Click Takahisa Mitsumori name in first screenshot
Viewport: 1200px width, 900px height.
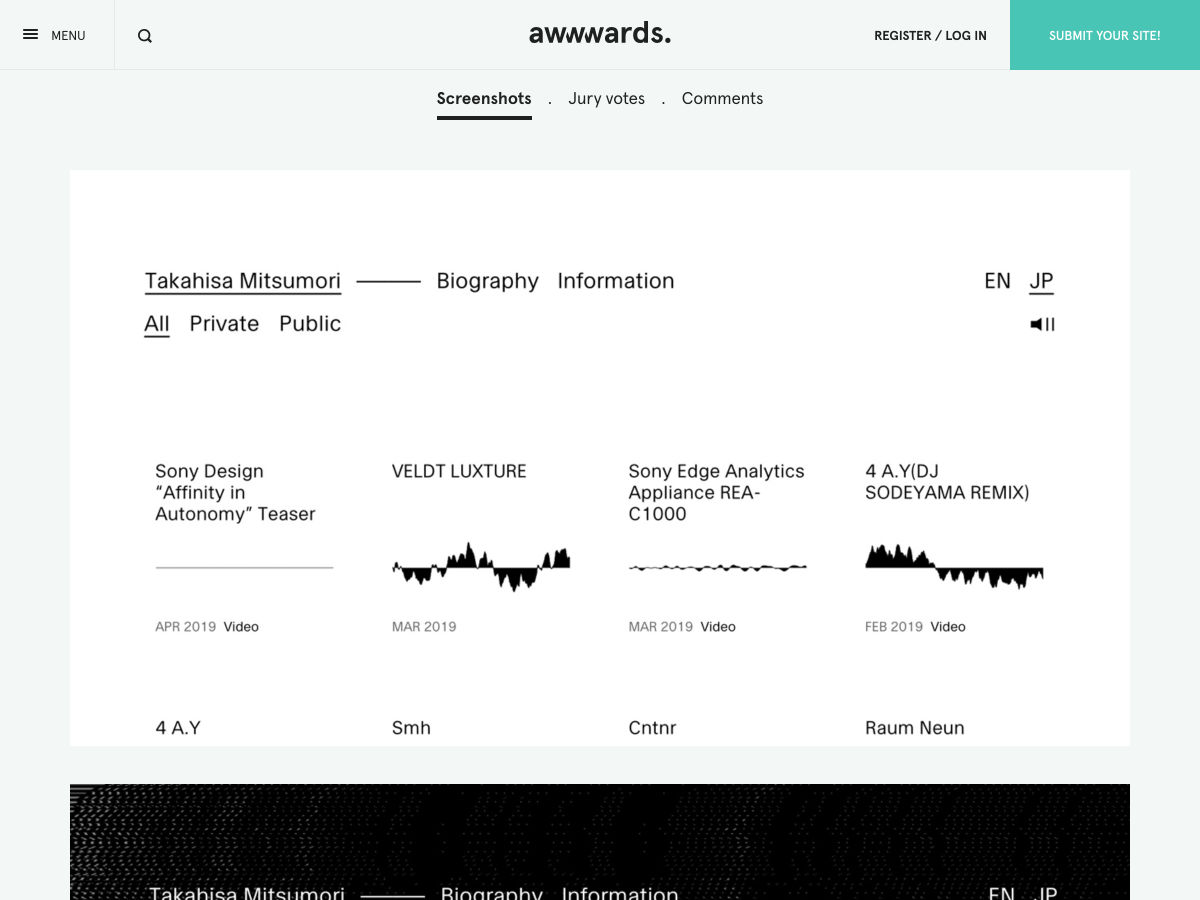pos(243,281)
